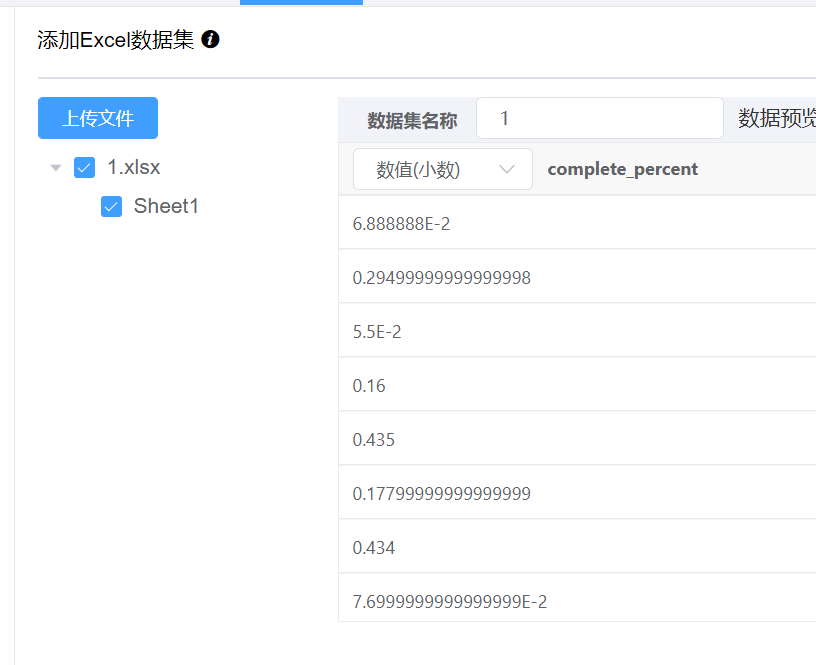The height and width of the screenshot is (665, 816).
Task: Click the 上传文件 upload button
Action: pos(97,117)
